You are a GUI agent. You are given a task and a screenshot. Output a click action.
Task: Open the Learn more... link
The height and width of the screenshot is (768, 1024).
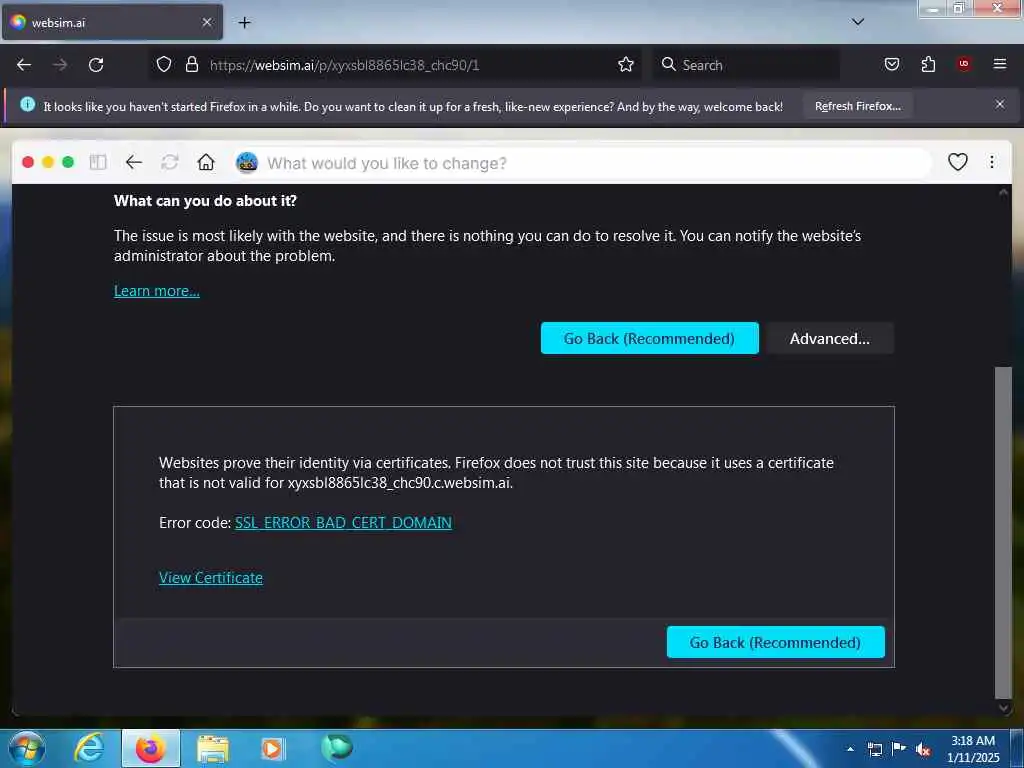pyautogui.click(x=157, y=291)
